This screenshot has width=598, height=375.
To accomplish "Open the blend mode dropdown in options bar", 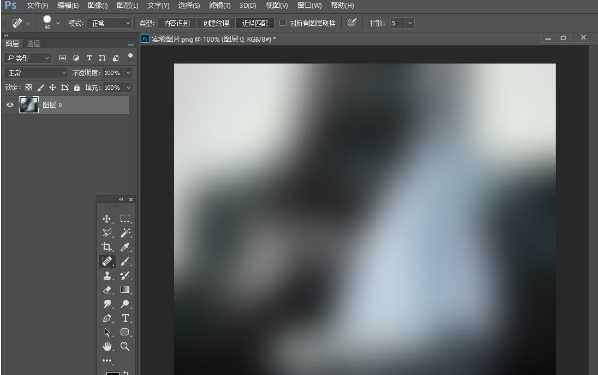I will point(110,23).
